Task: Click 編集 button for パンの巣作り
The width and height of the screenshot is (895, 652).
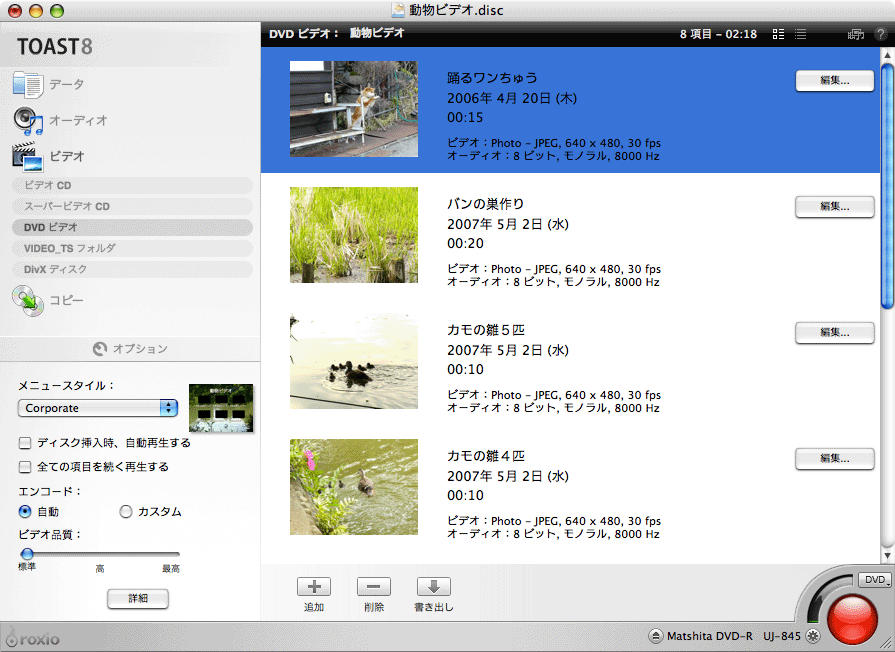Action: tap(834, 207)
